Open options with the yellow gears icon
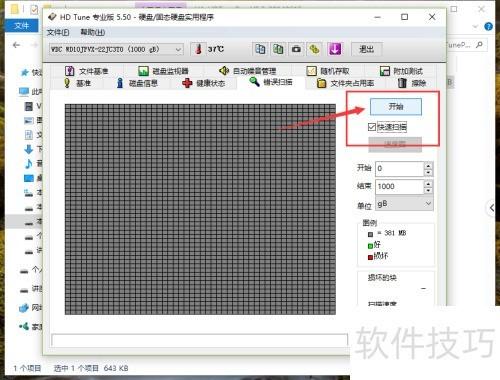 314,49
